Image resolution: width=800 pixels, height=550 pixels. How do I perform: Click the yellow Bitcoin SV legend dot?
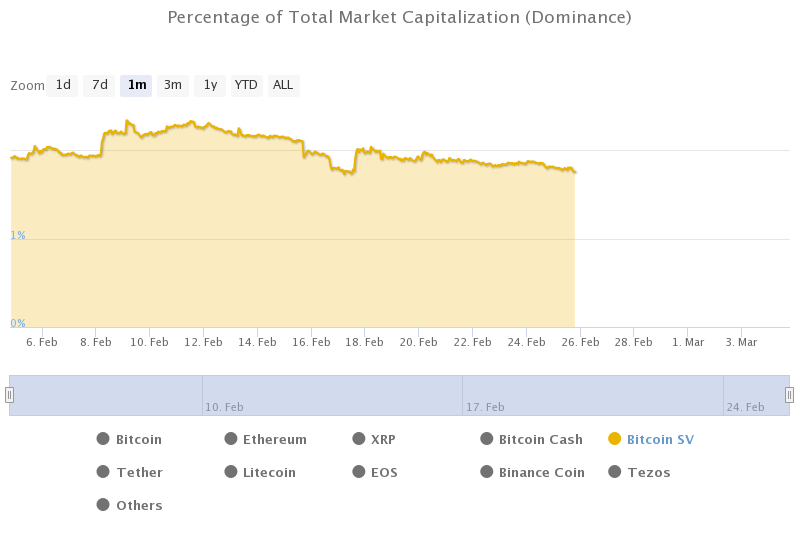[615, 439]
